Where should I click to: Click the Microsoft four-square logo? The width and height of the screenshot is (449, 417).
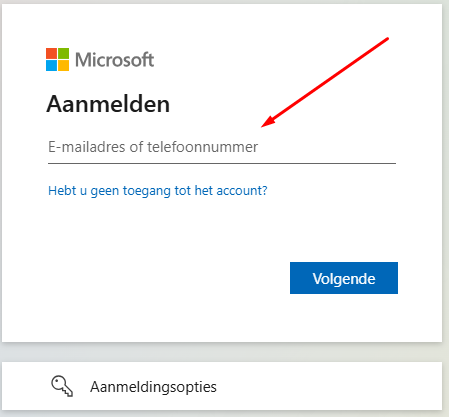tap(58, 59)
